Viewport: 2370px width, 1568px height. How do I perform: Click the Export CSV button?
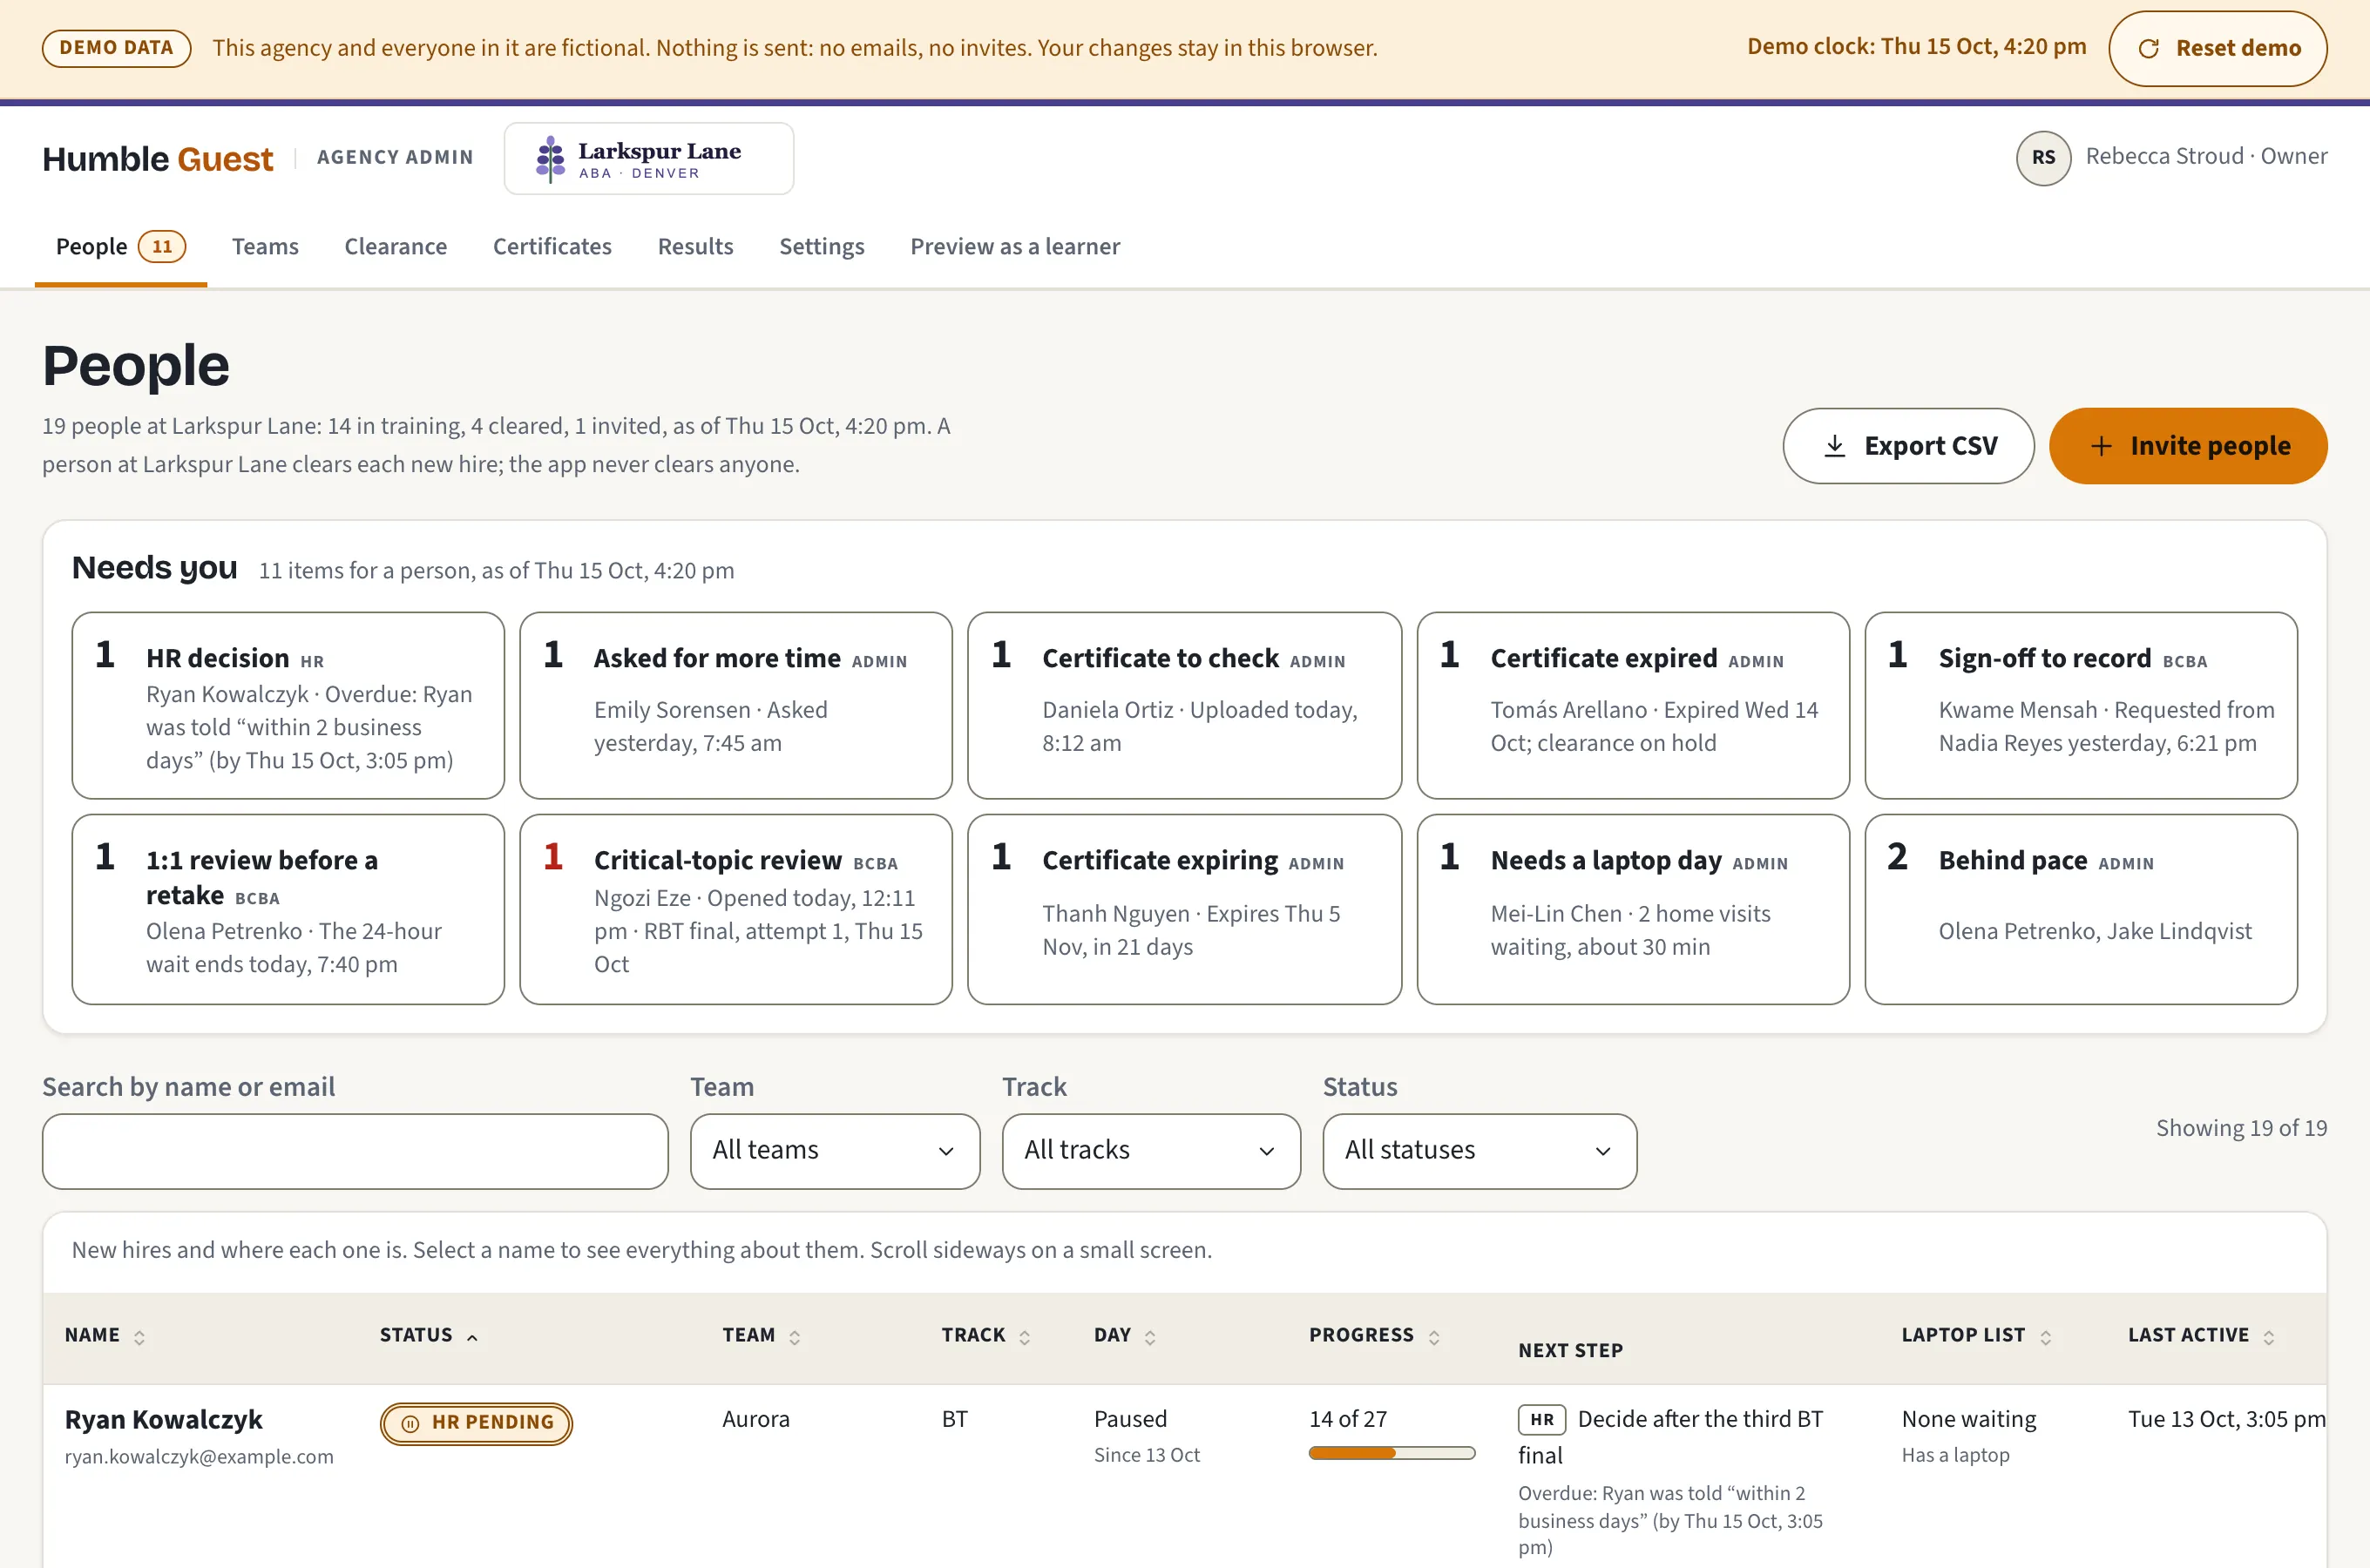pos(1907,446)
